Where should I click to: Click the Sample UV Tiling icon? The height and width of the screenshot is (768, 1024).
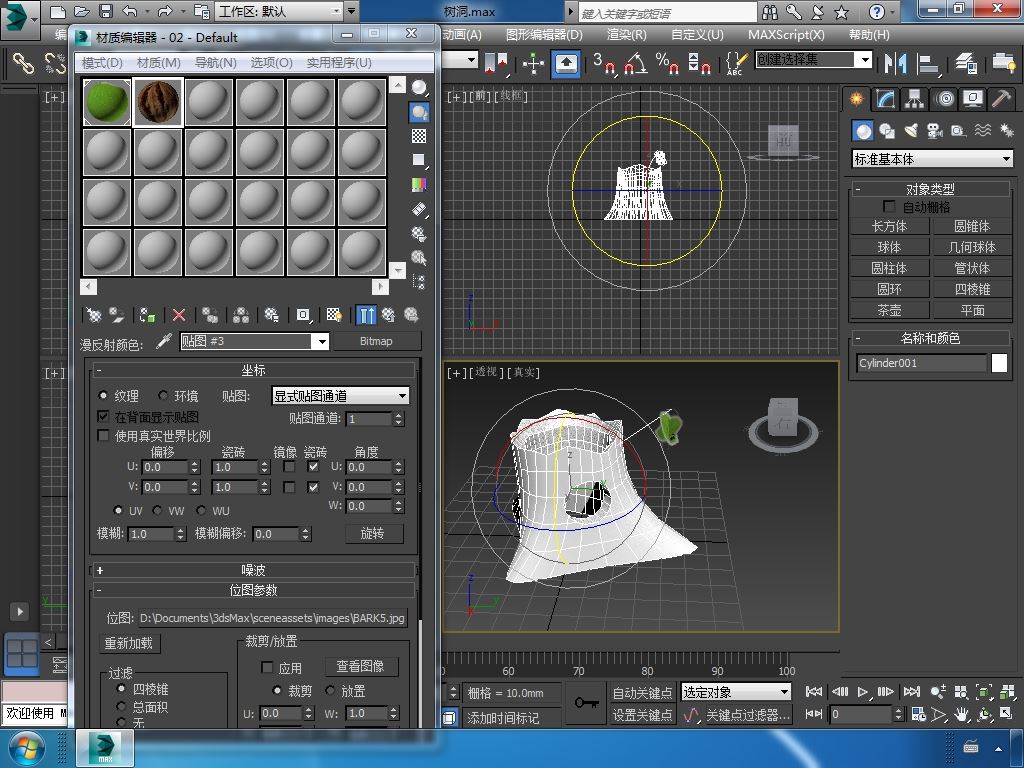pos(419,160)
